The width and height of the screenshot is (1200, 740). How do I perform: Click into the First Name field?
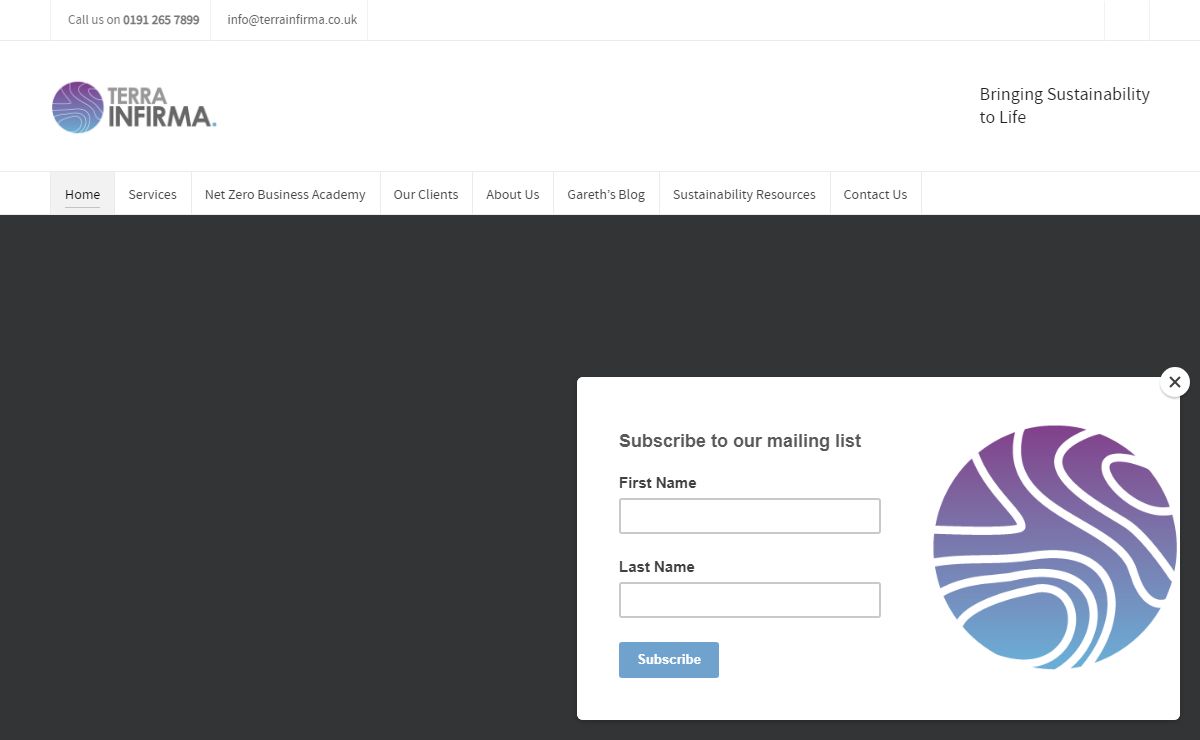pos(750,516)
